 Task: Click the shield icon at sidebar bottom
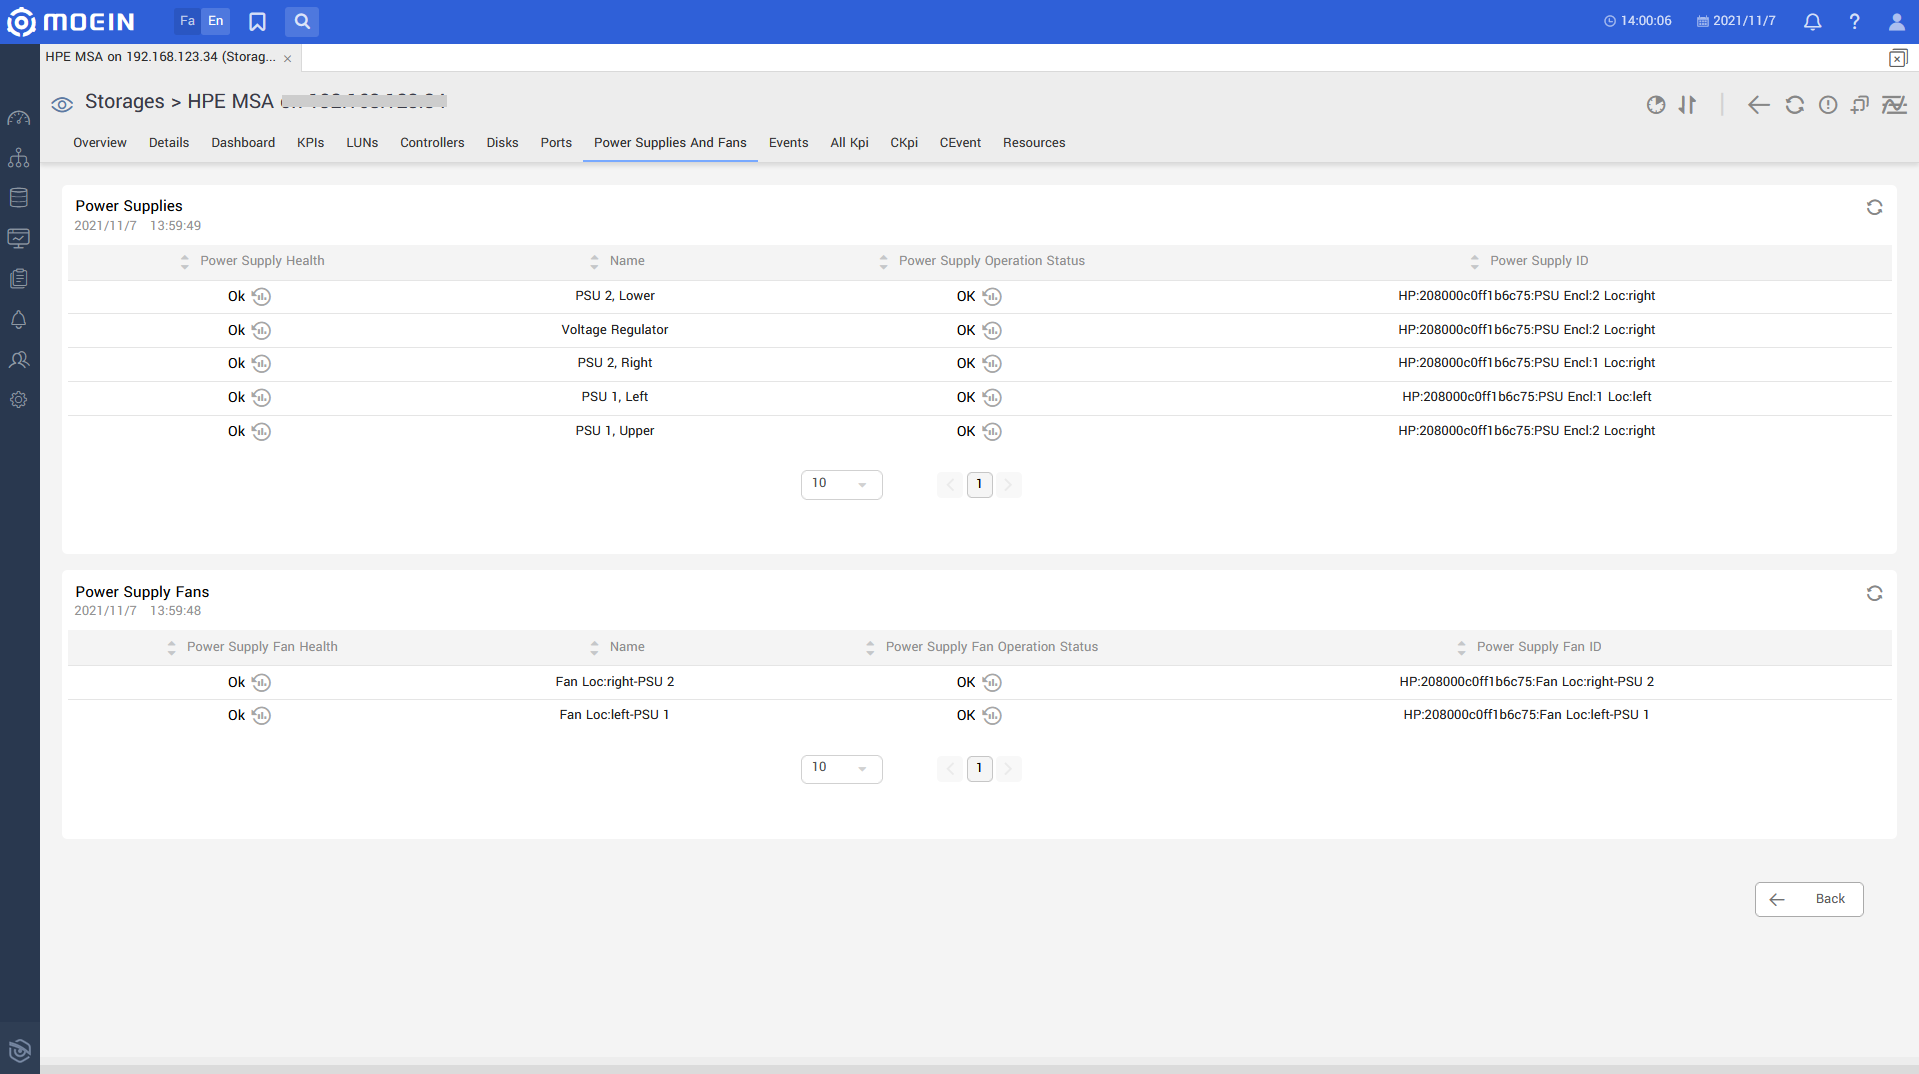19,1050
